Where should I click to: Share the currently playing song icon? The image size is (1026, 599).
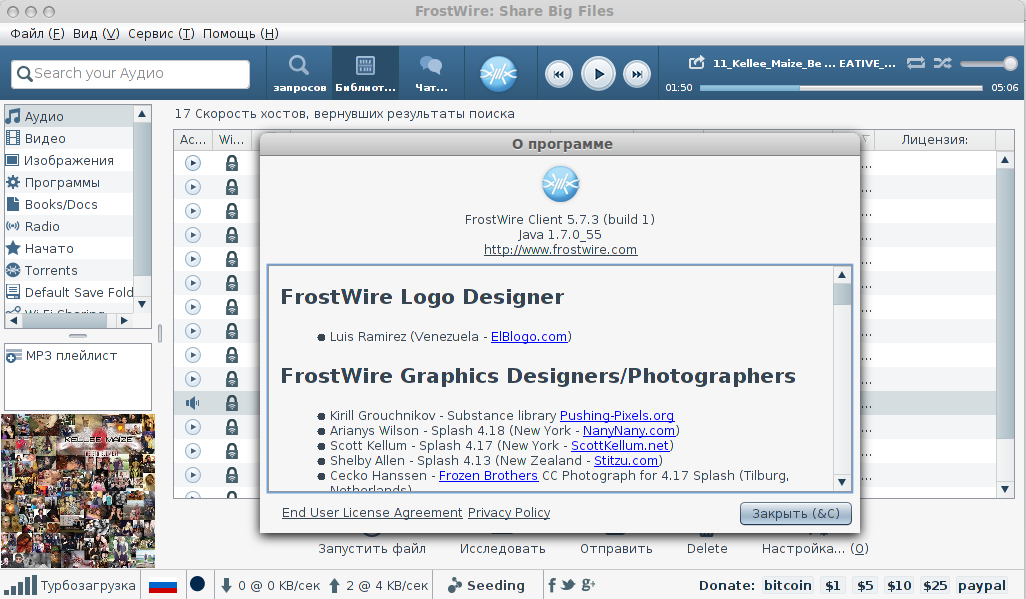pyautogui.click(x=696, y=63)
